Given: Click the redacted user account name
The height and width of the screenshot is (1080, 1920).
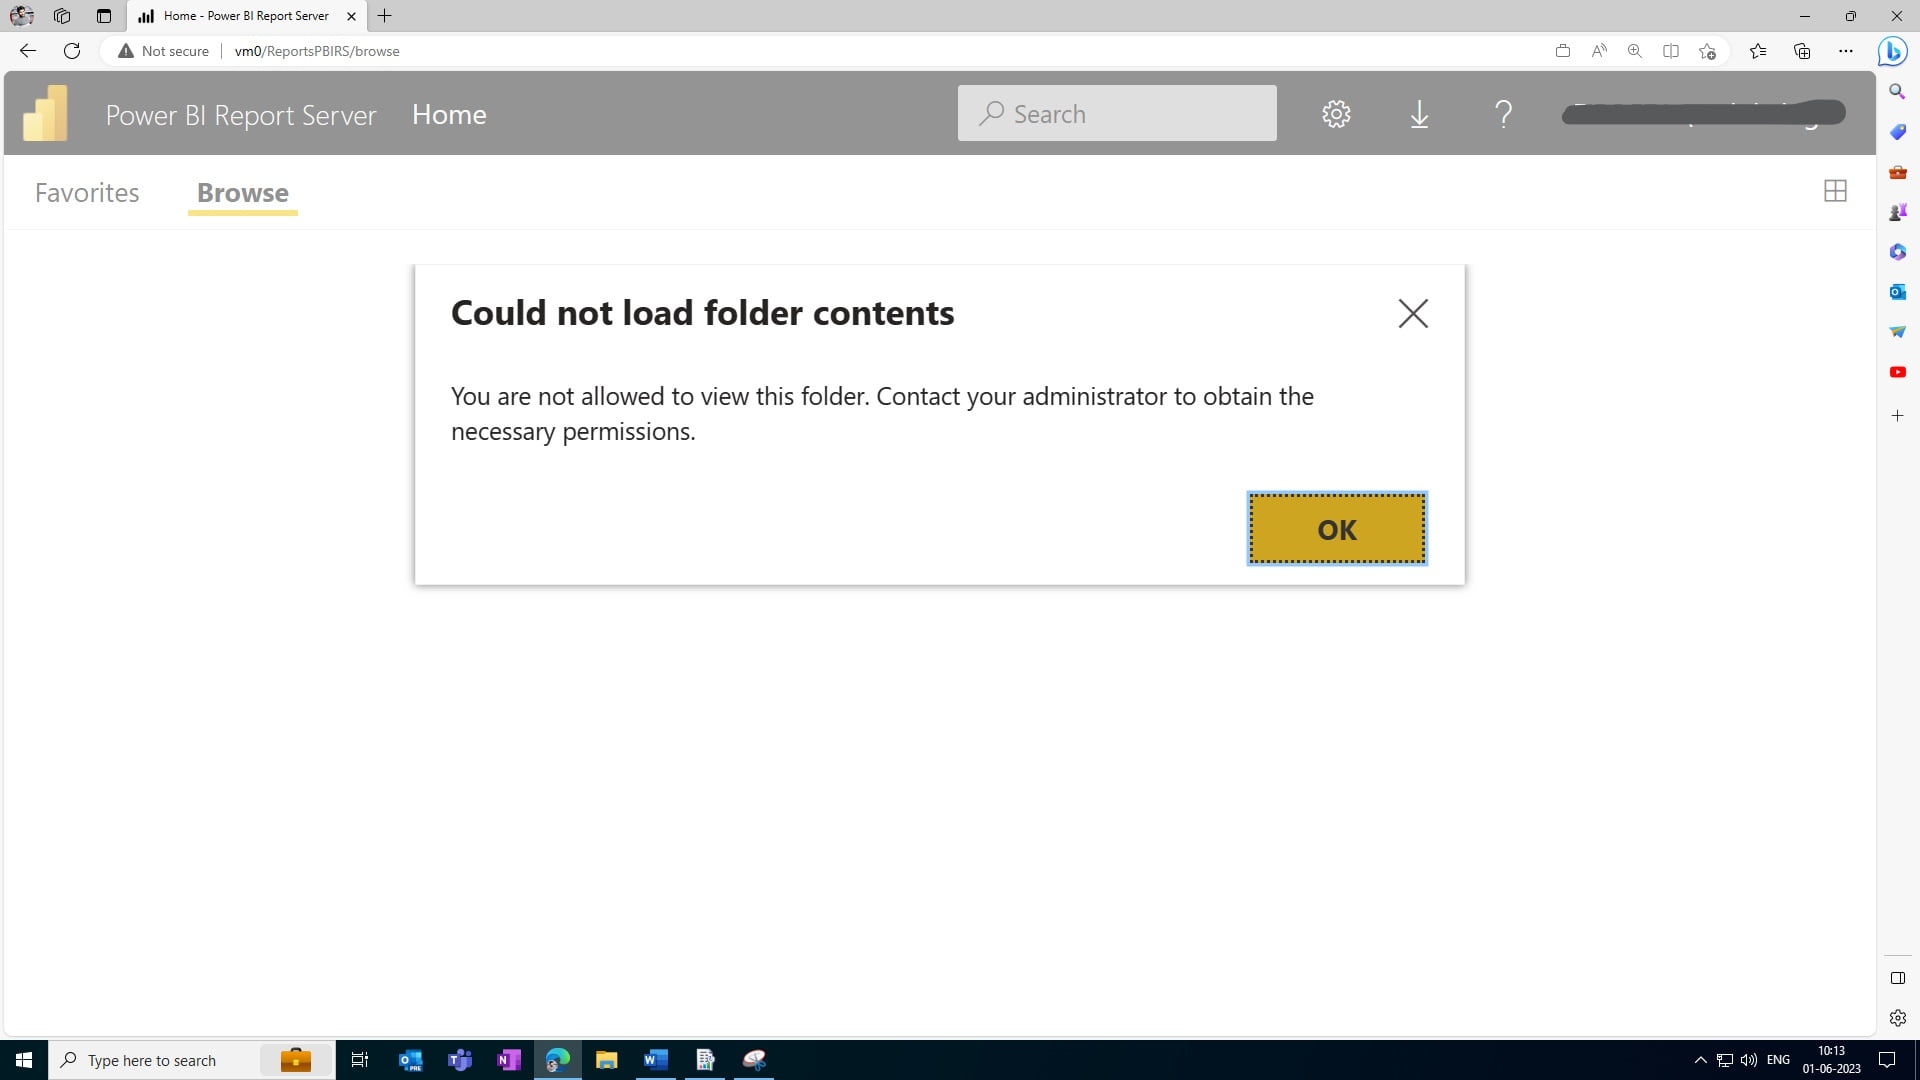Looking at the screenshot, I should pos(1703,114).
